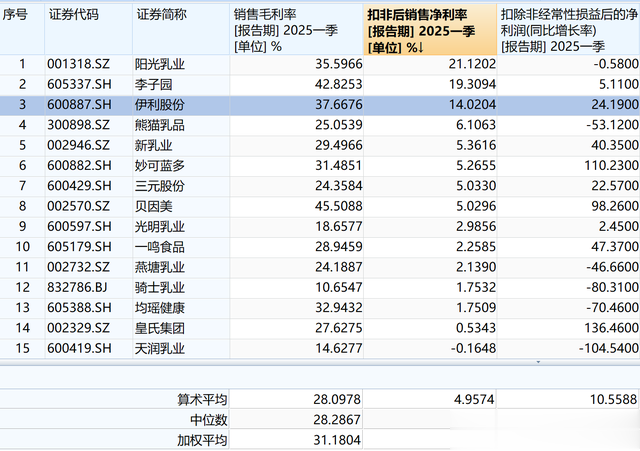Select the 贝因美 name cell
Screen dimensions: 640x451
153,206
